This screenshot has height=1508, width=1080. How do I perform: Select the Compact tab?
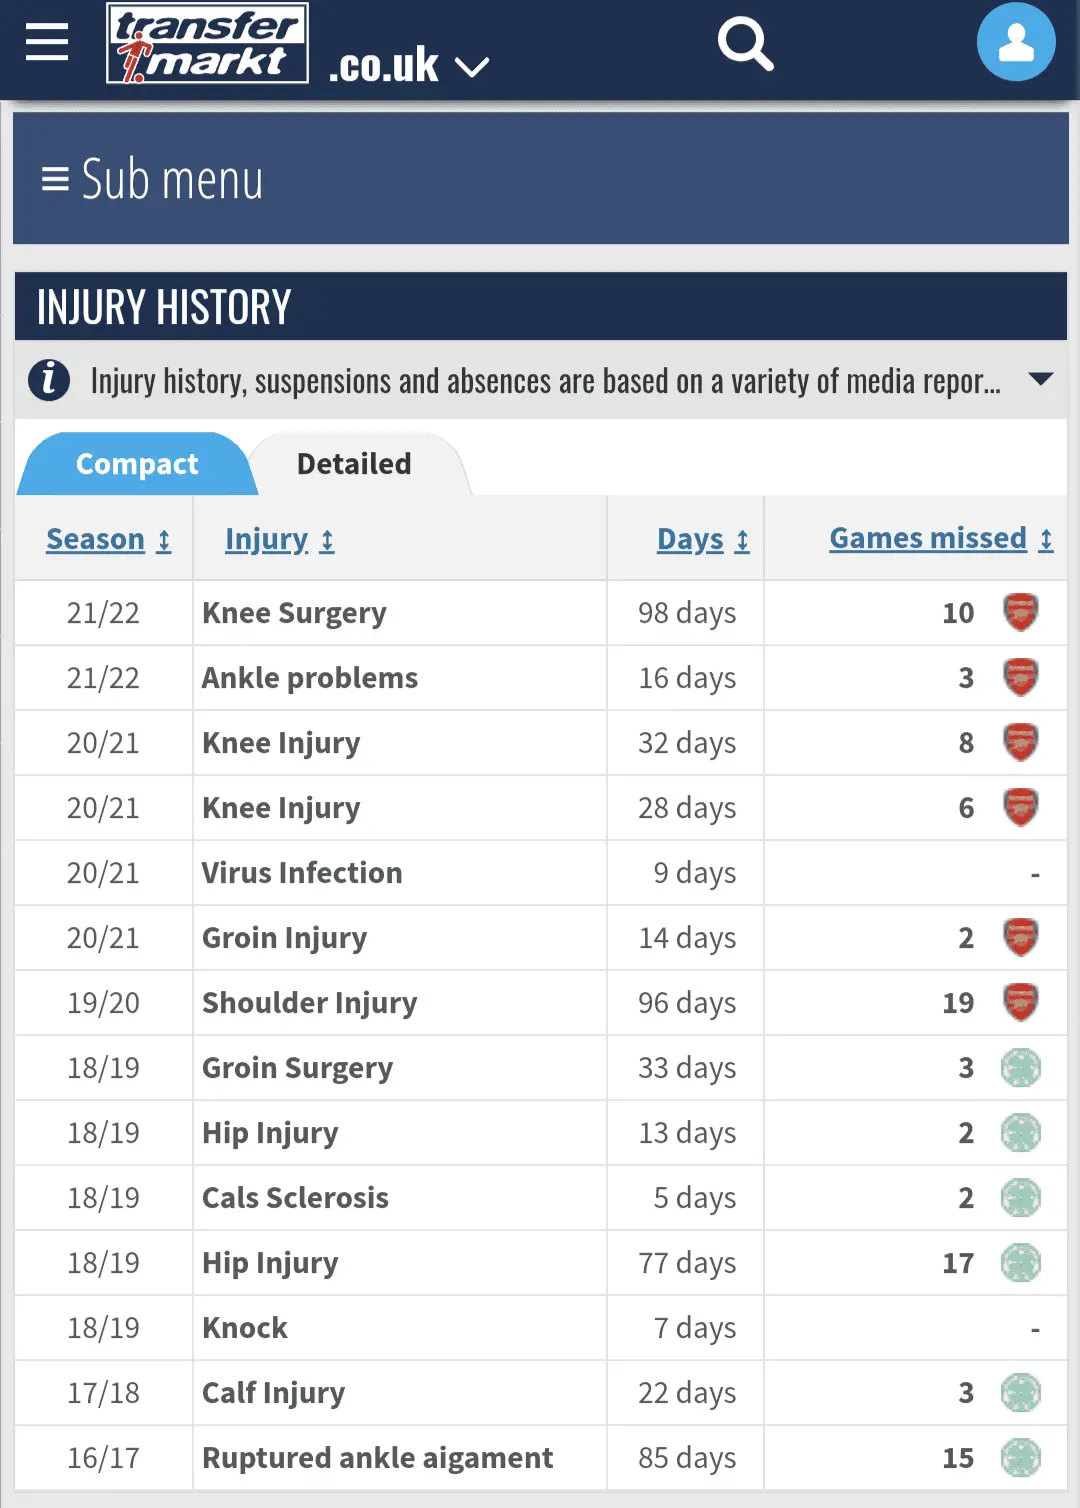point(137,464)
